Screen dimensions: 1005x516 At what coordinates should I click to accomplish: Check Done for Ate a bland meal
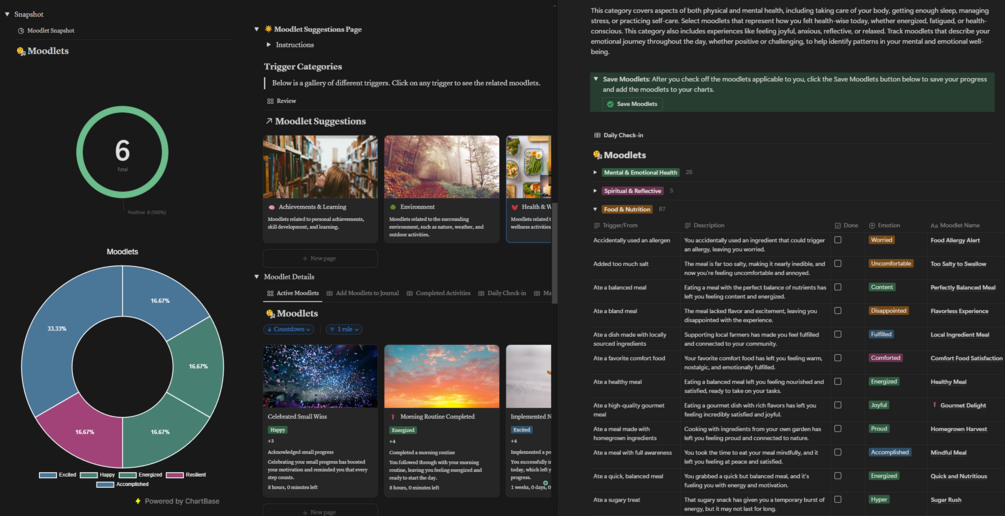tap(838, 311)
